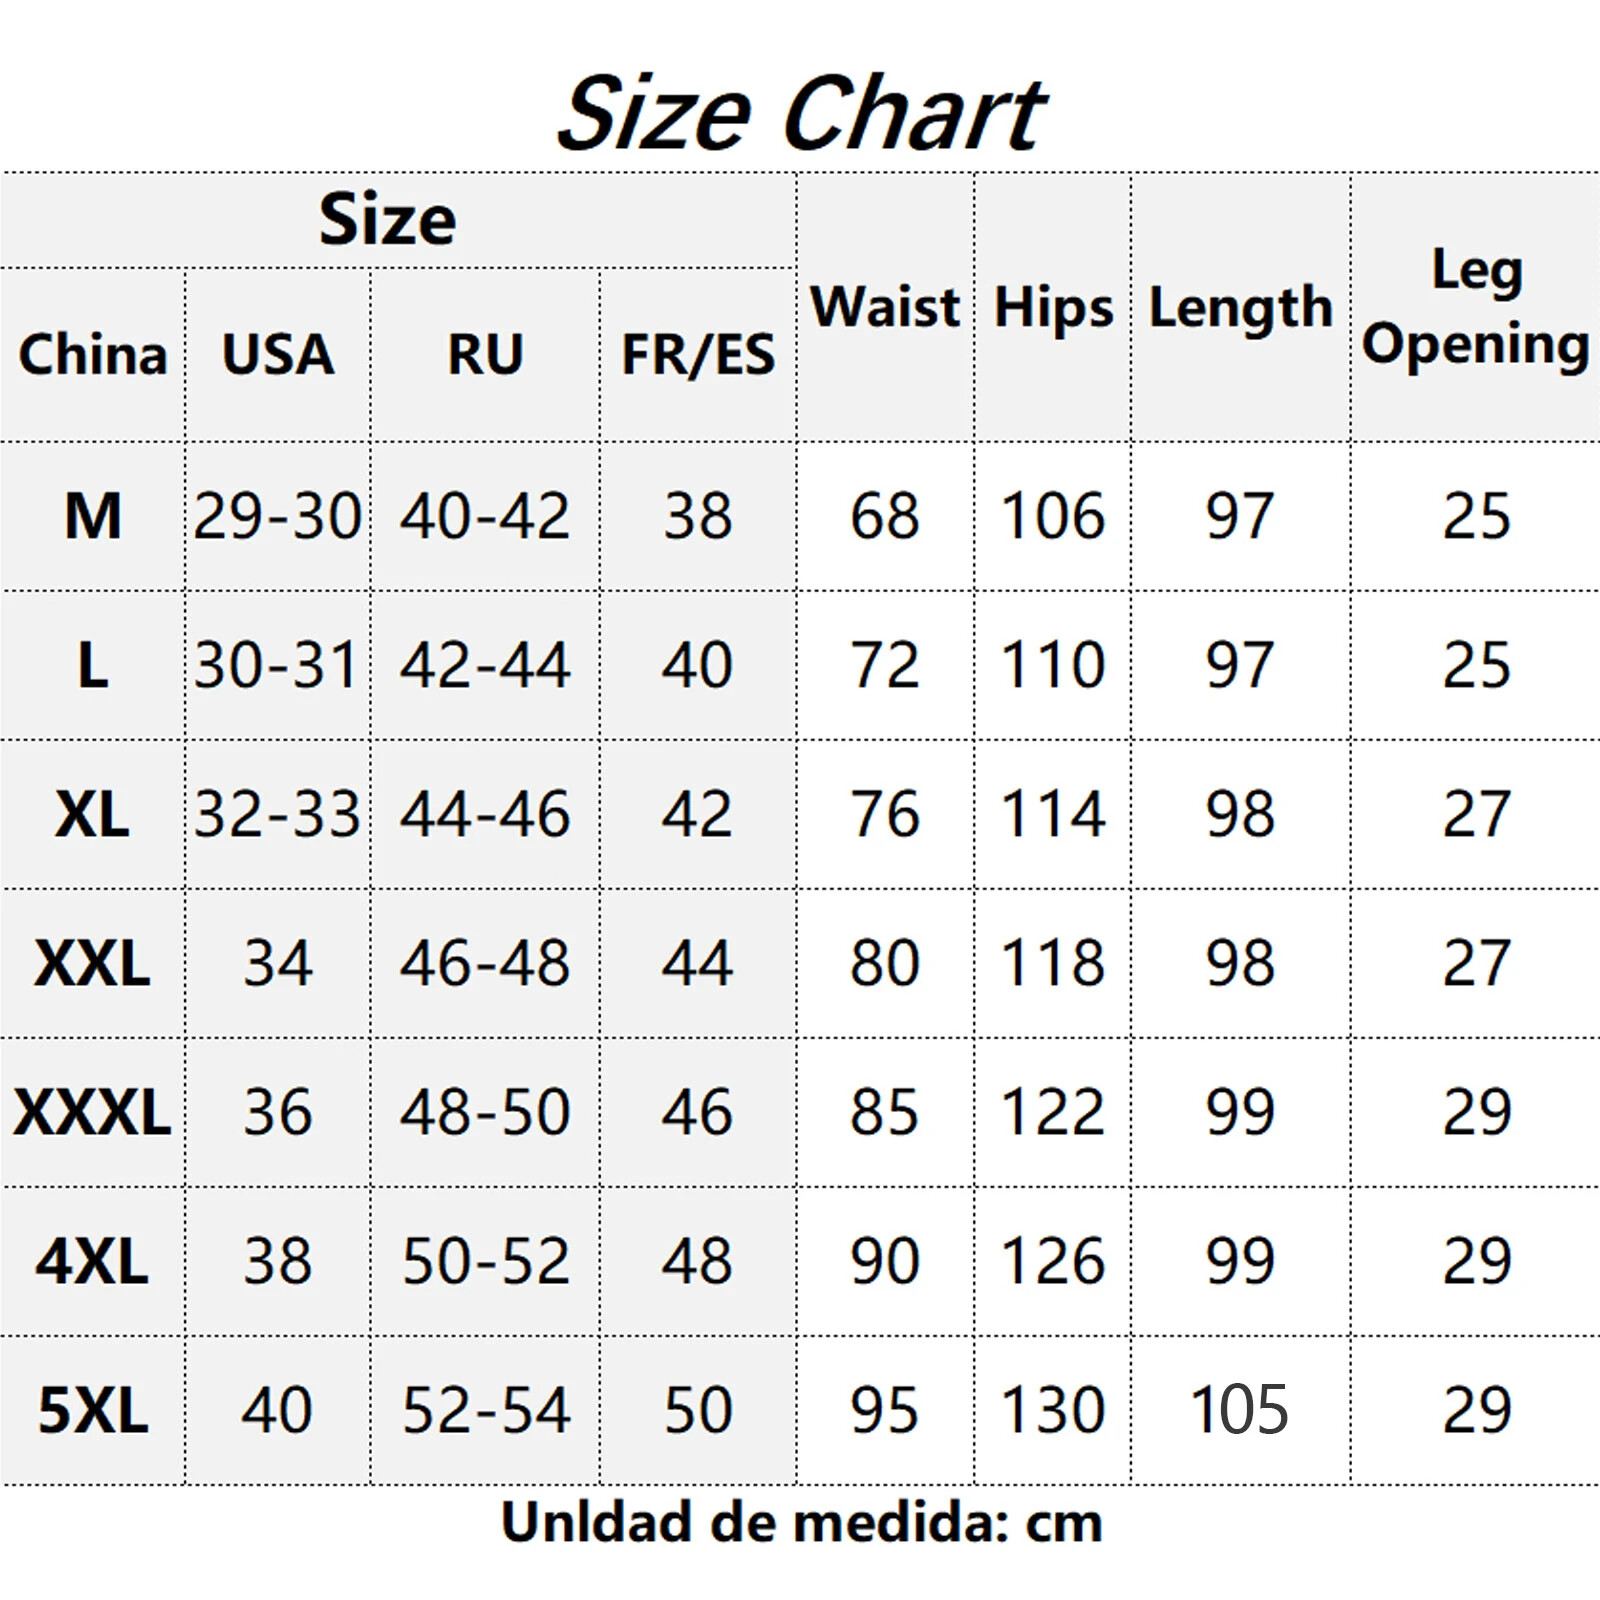Select the Length column header
The height and width of the screenshot is (1600, 1600).
1240,306
